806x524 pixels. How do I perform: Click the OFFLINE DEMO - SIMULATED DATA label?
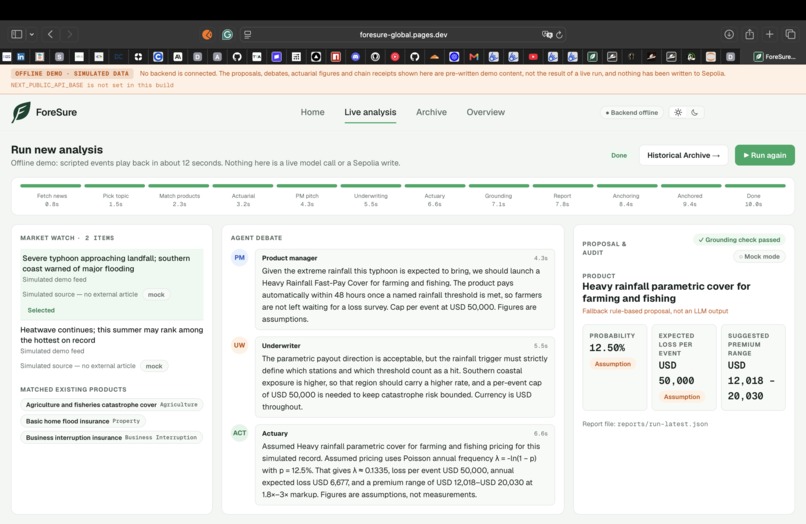(72, 74)
